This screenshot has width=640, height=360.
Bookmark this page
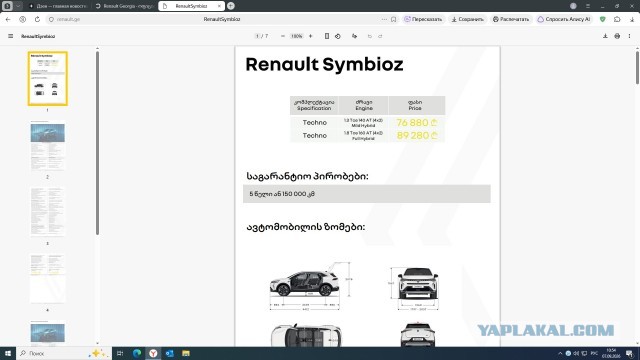tap(393, 19)
